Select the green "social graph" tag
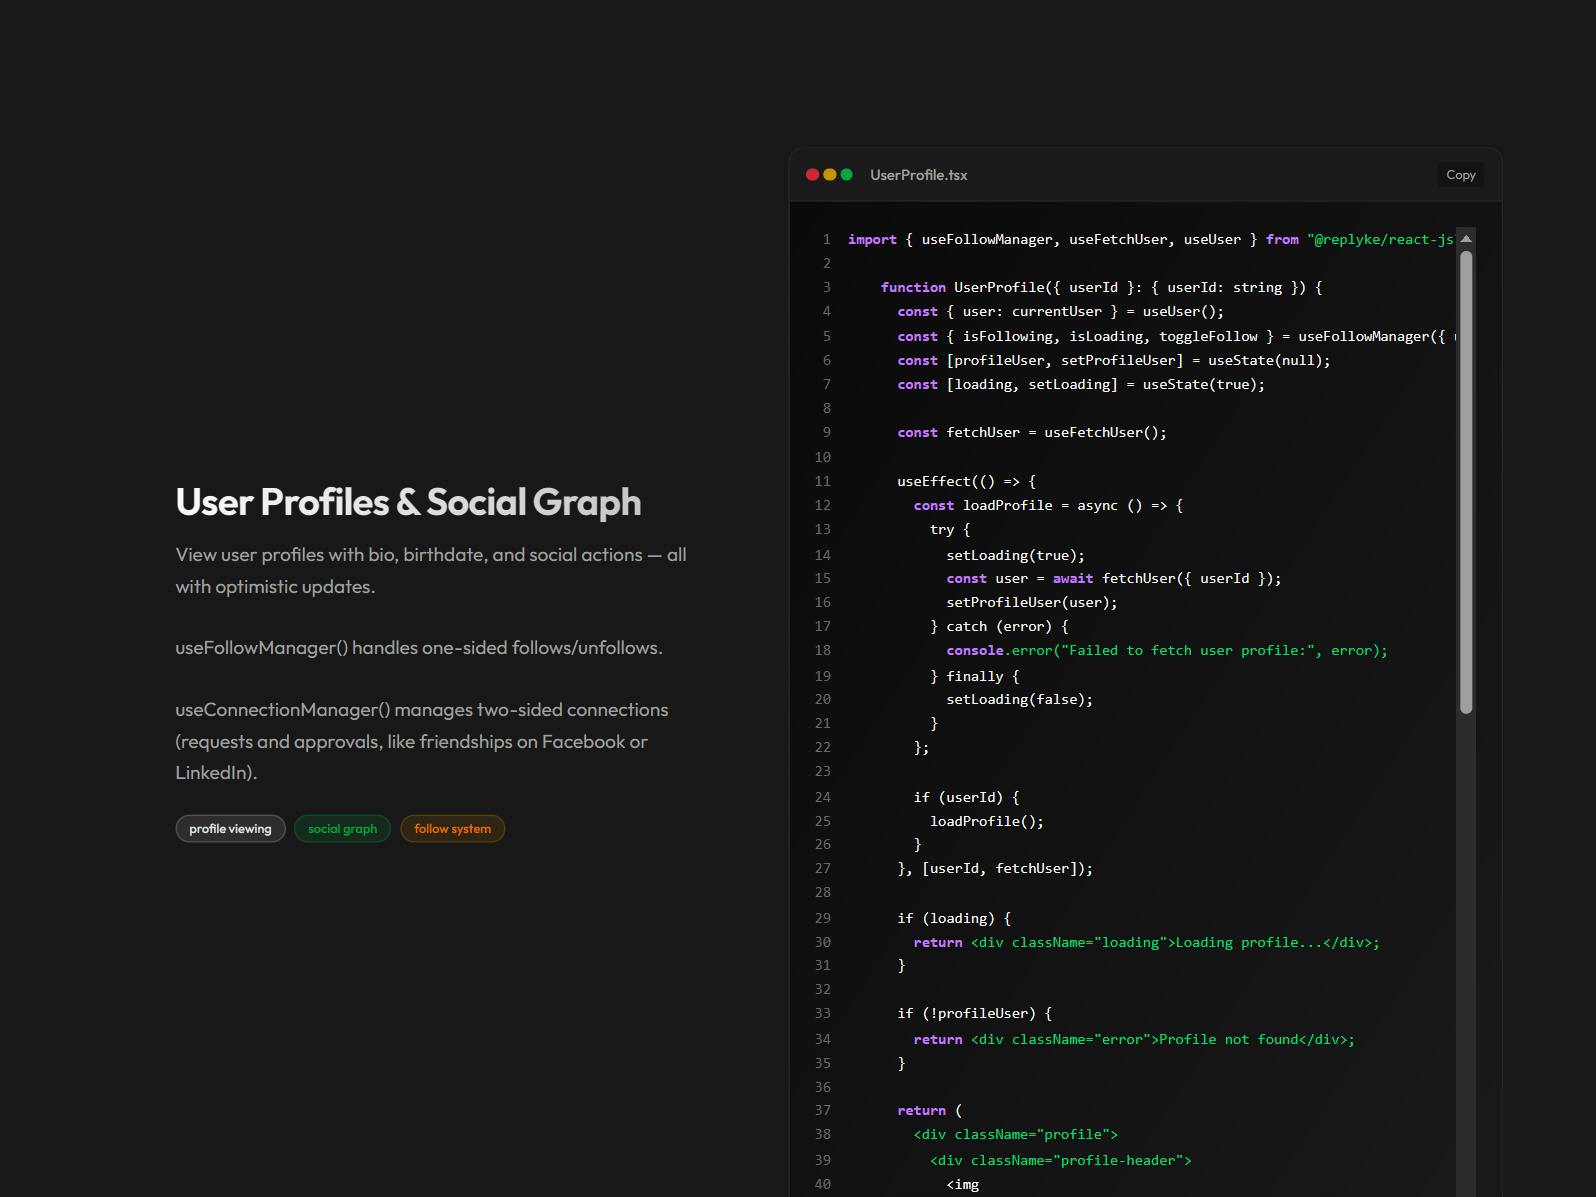Viewport: 1596px width, 1197px height. coord(342,829)
